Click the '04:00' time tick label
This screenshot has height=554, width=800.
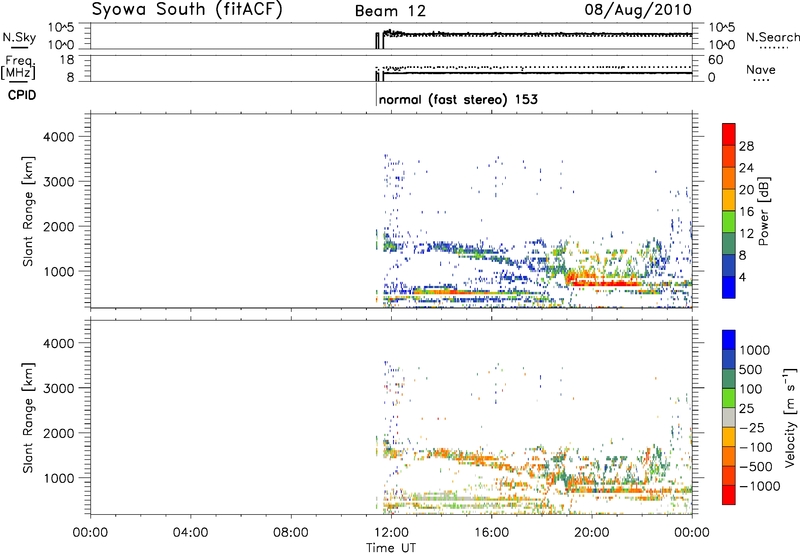point(190,533)
